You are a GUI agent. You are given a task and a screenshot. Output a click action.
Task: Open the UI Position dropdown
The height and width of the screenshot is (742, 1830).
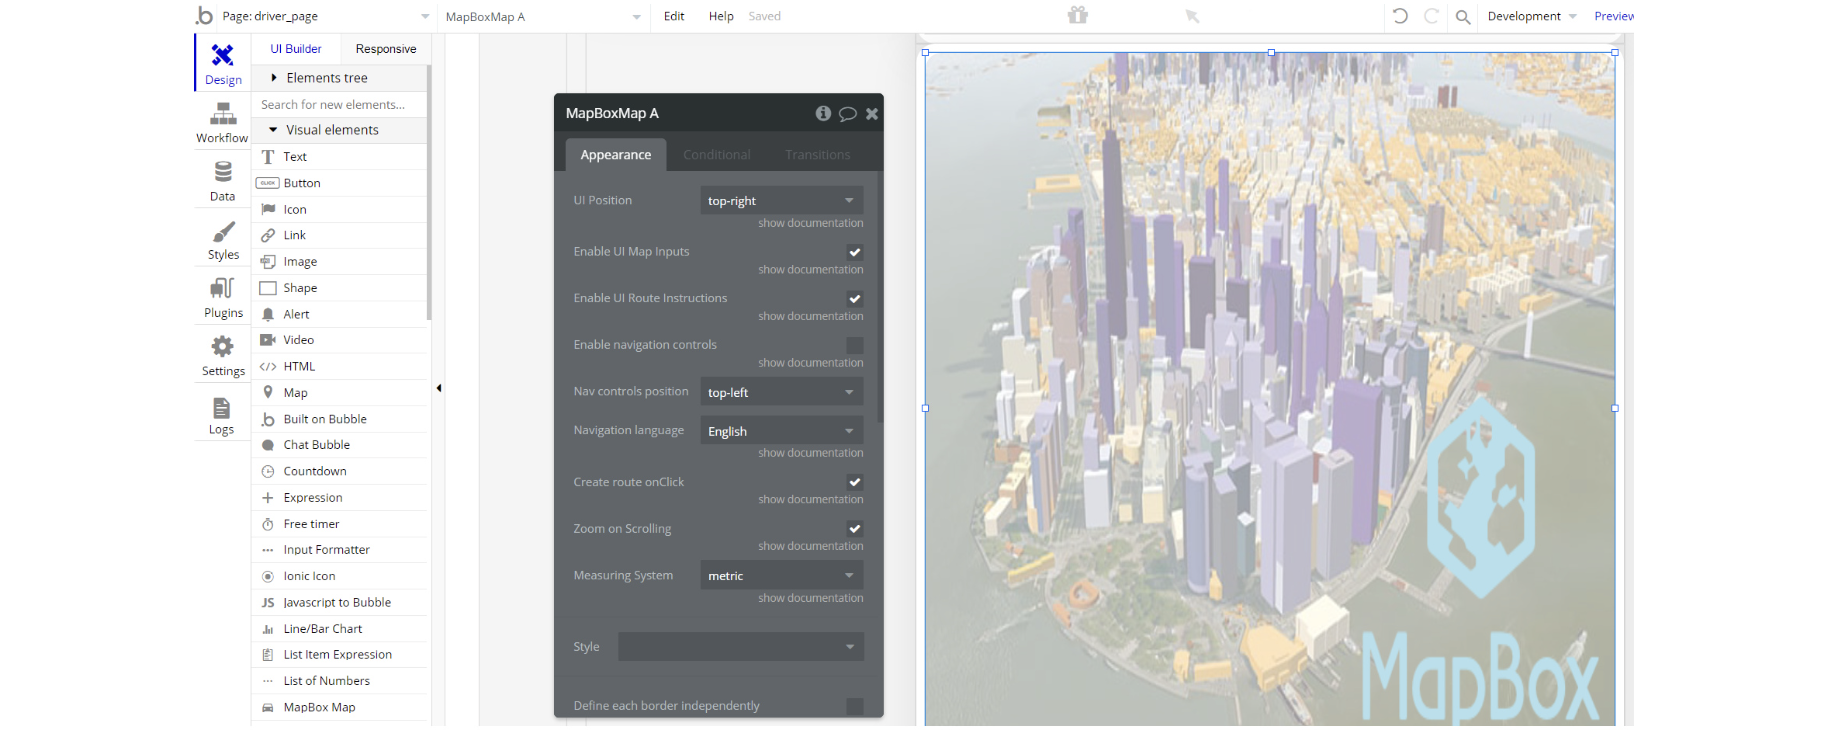[x=781, y=201]
